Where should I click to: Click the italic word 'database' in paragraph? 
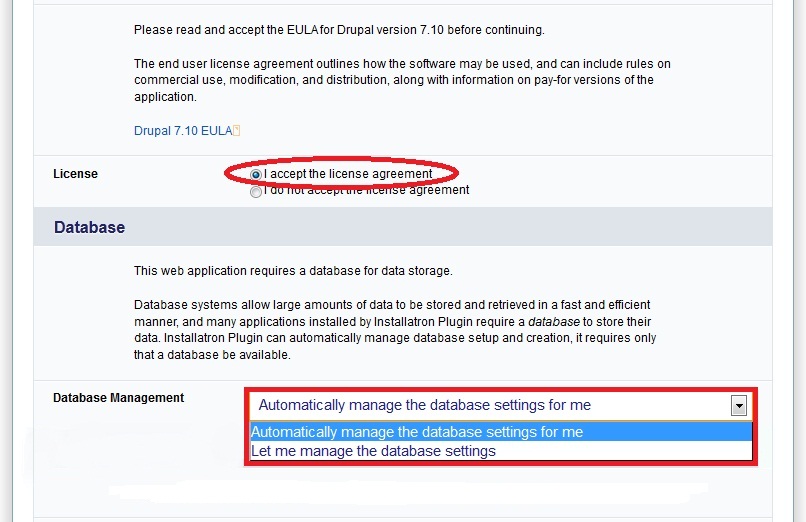(554, 322)
